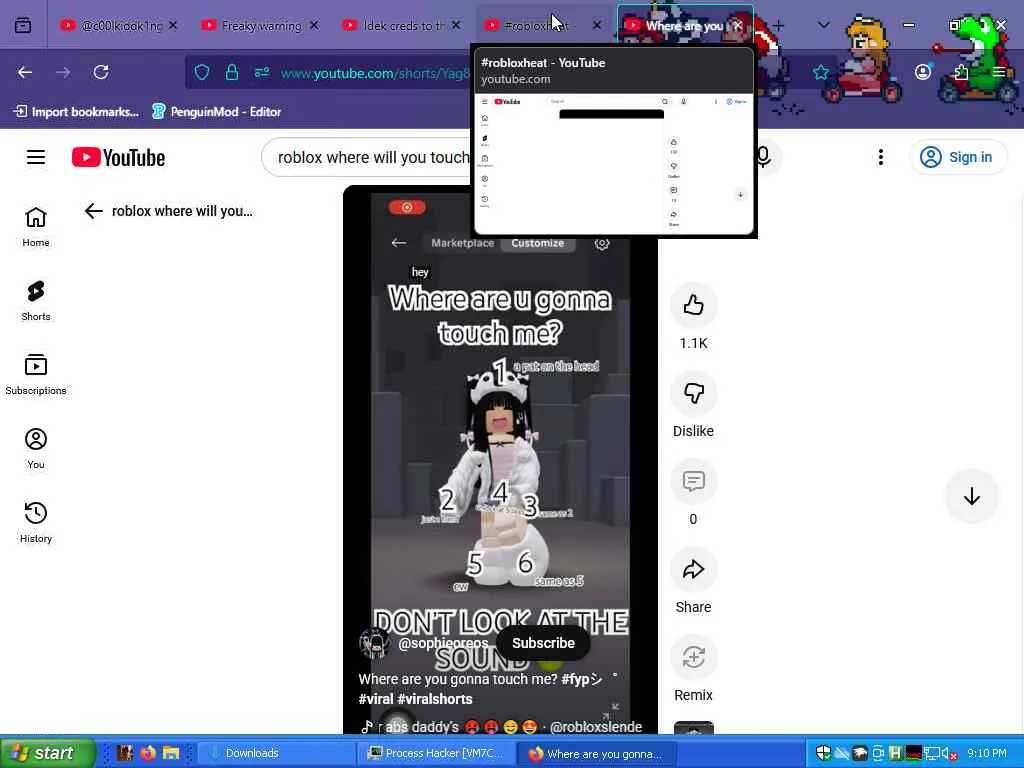Click the Firefox back arrow
1024x768 pixels.
coord(25,72)
